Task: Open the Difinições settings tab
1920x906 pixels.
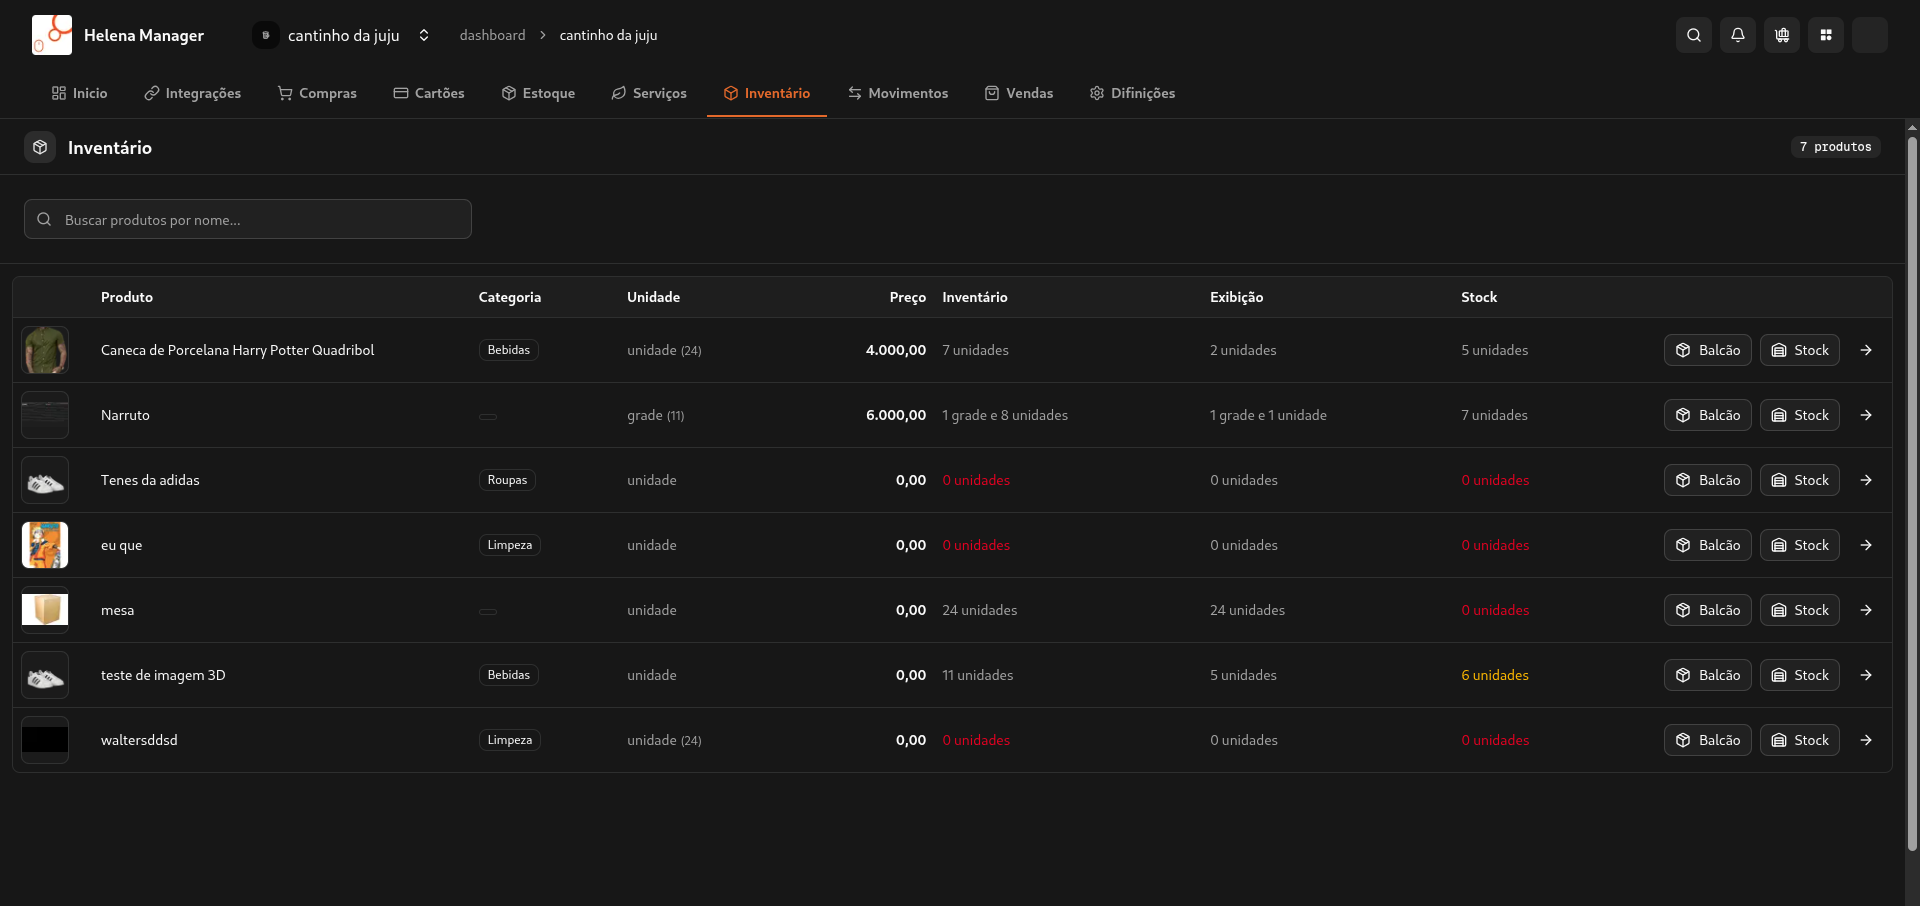Action: click(x=1132, y=93)
